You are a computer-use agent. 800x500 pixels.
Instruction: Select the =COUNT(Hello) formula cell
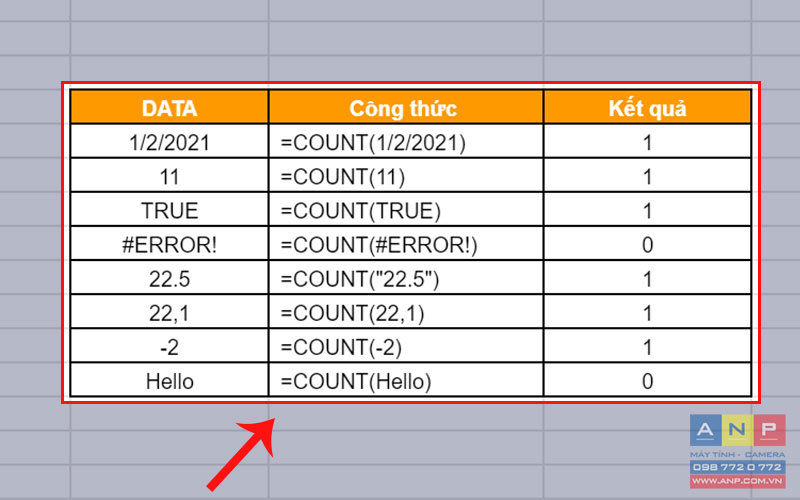(x=404, y=380)
